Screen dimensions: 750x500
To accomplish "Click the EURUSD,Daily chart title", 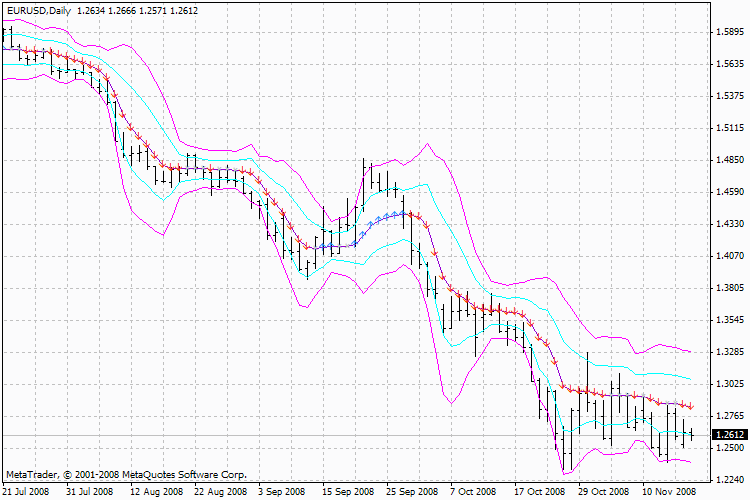I will (x=39, y=10).
